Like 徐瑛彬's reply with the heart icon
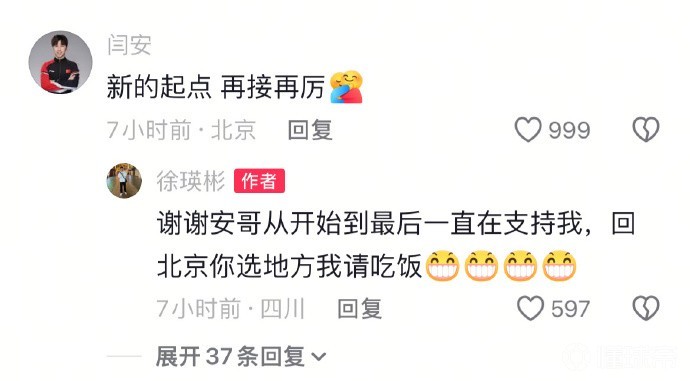Screen dimensions: 690x381 tap(530, 308)
